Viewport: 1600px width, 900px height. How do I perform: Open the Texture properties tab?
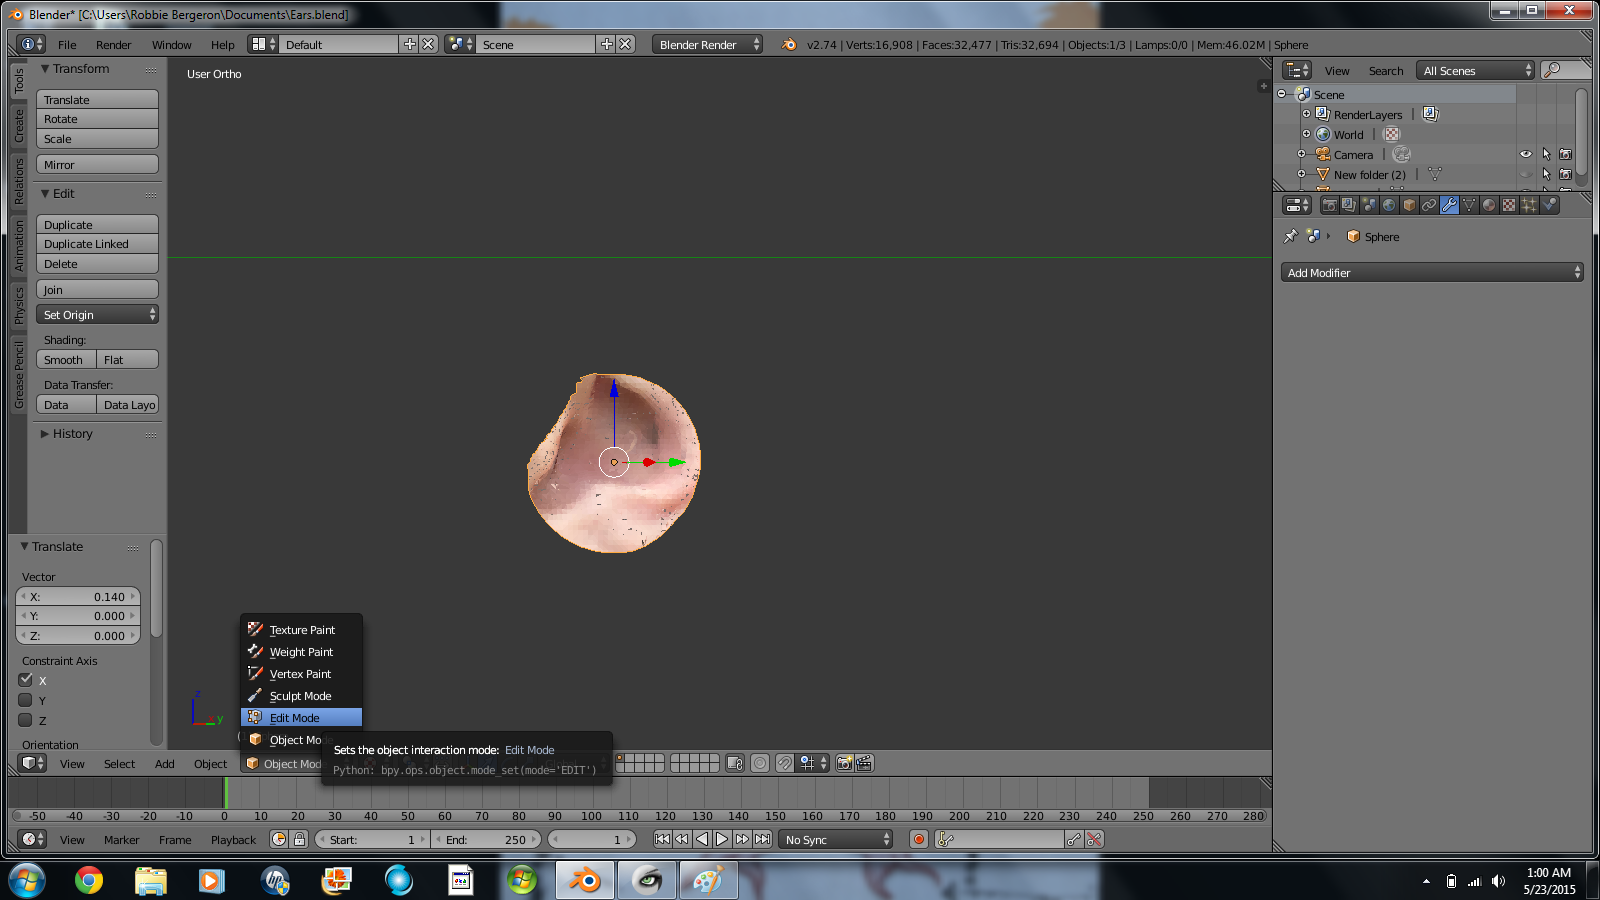click(x=1509, y=205)
